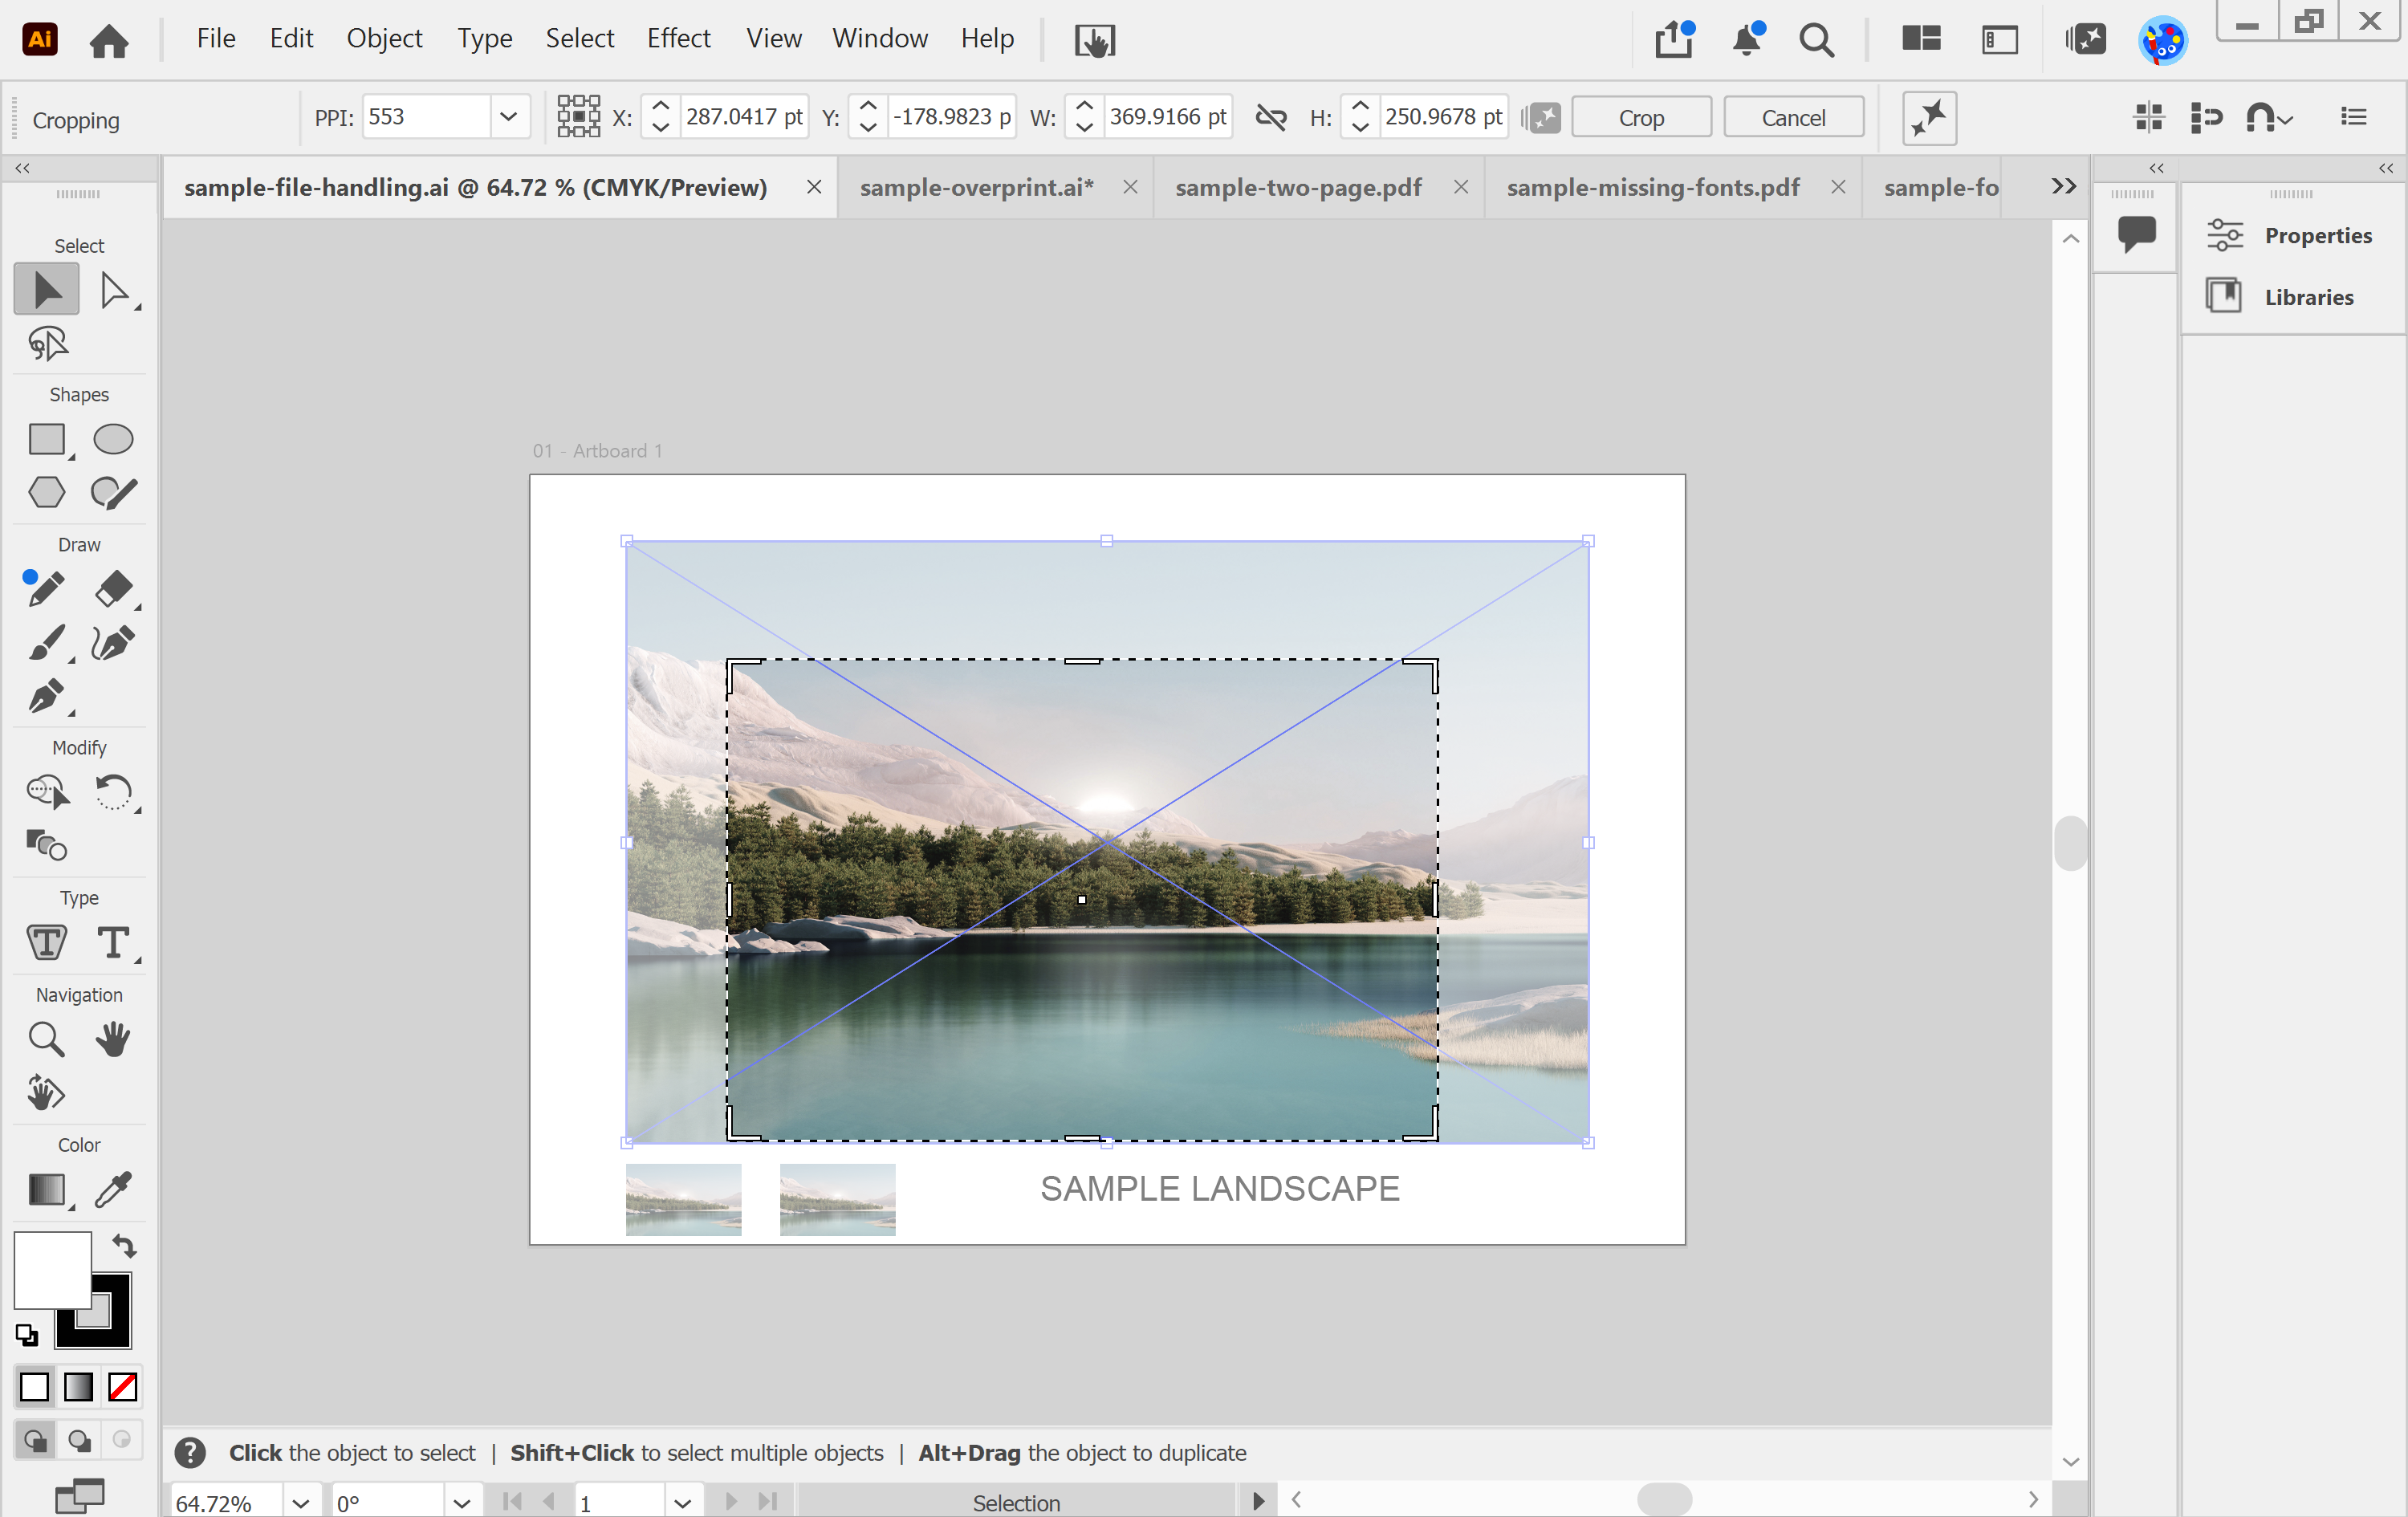Open the Properties panel

2291,235
